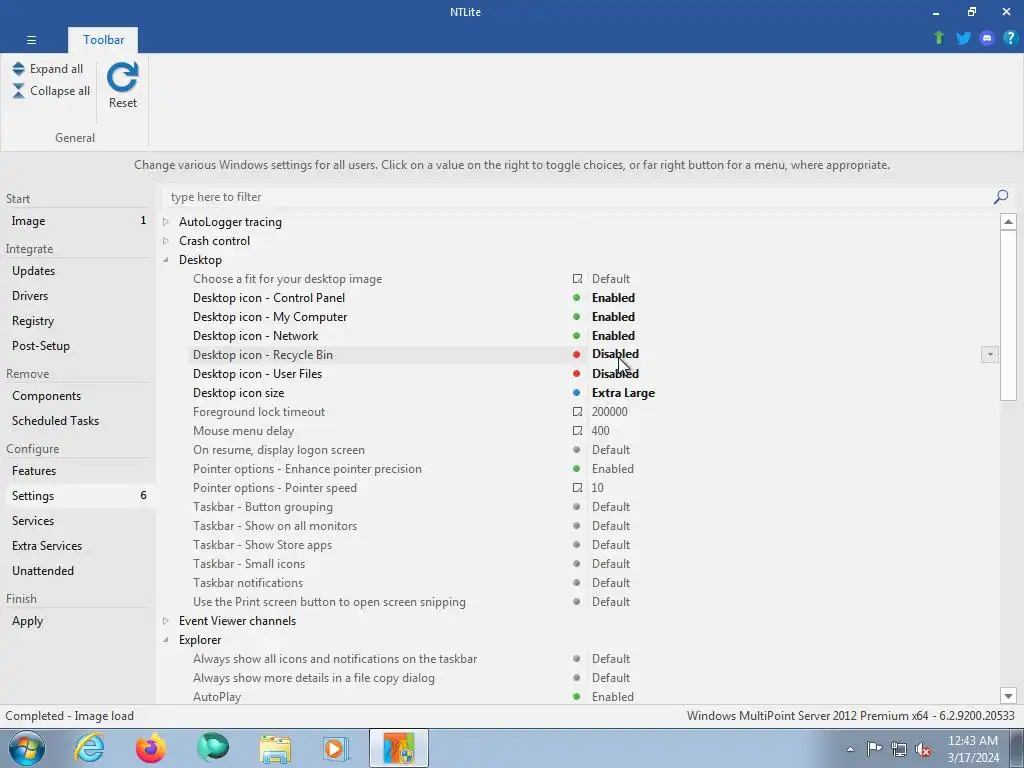Toggle Desktop icon - Control Panel Enabled value
This screenshot has height=768, width=1024.
[613, 298]
